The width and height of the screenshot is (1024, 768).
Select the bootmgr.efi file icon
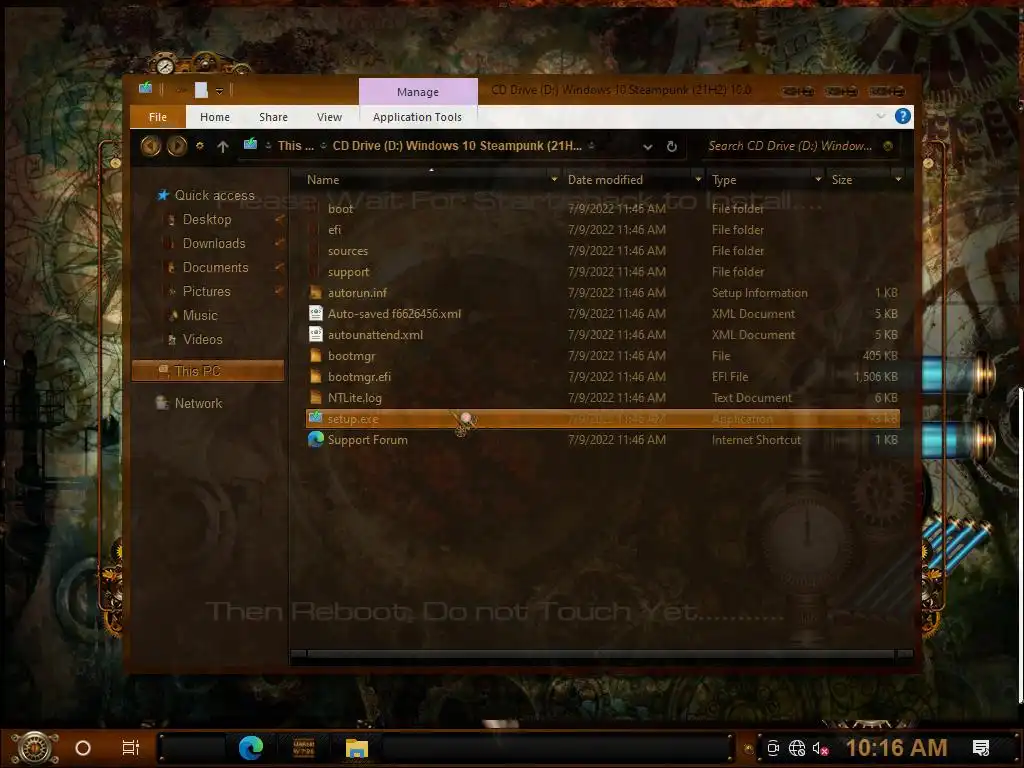316,376
